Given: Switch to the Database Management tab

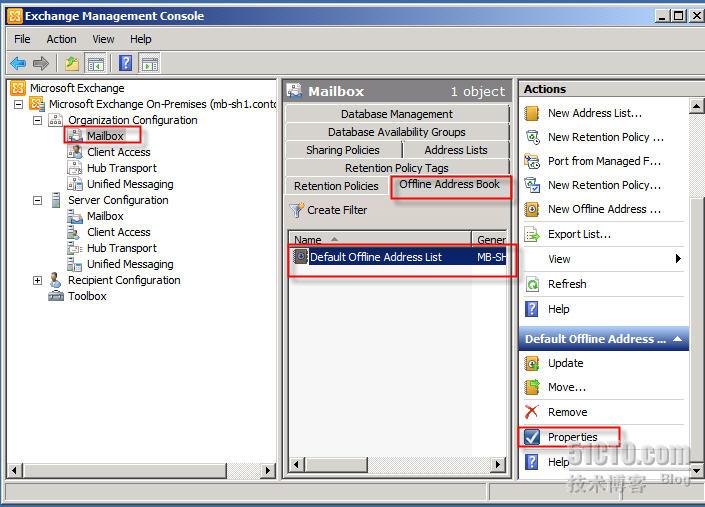Looking at the screenshot, I should point(397,114).
